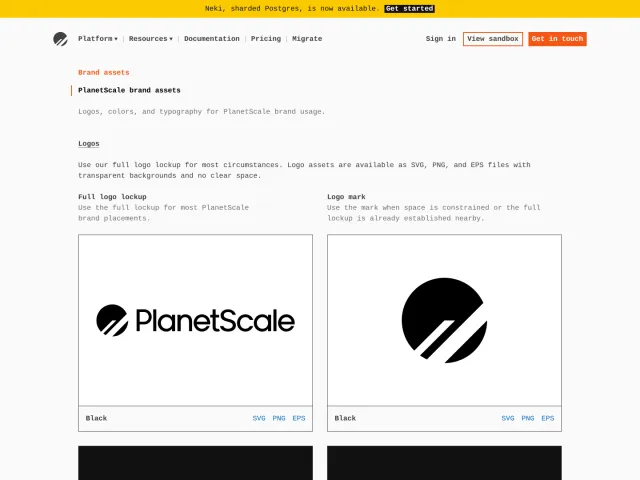Click the black logo mark image
This screenshot has height=480, width=640.
444,320
